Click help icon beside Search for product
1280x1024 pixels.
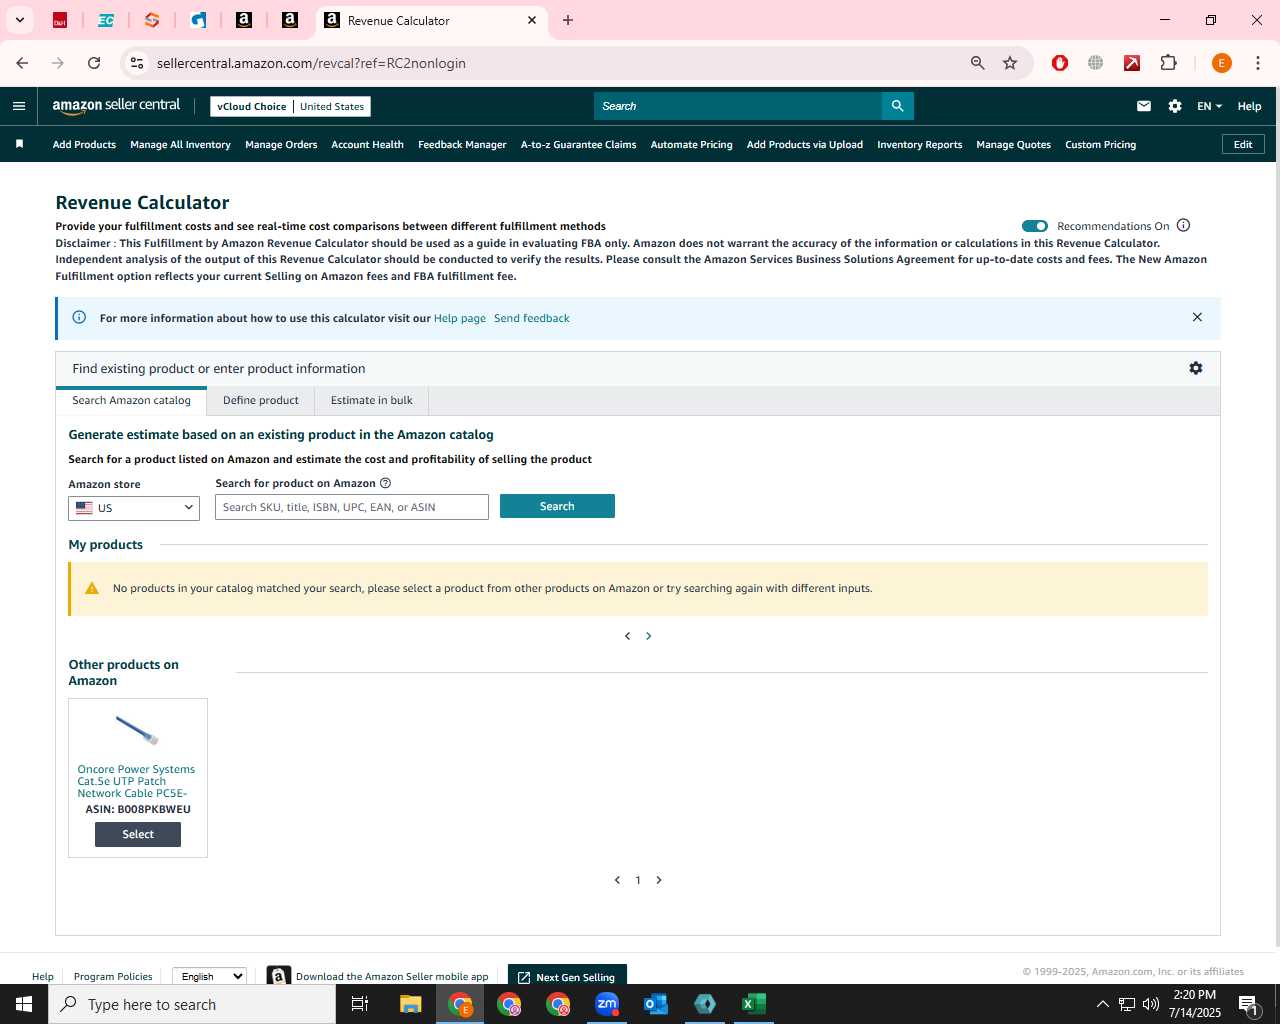(386, 483)
